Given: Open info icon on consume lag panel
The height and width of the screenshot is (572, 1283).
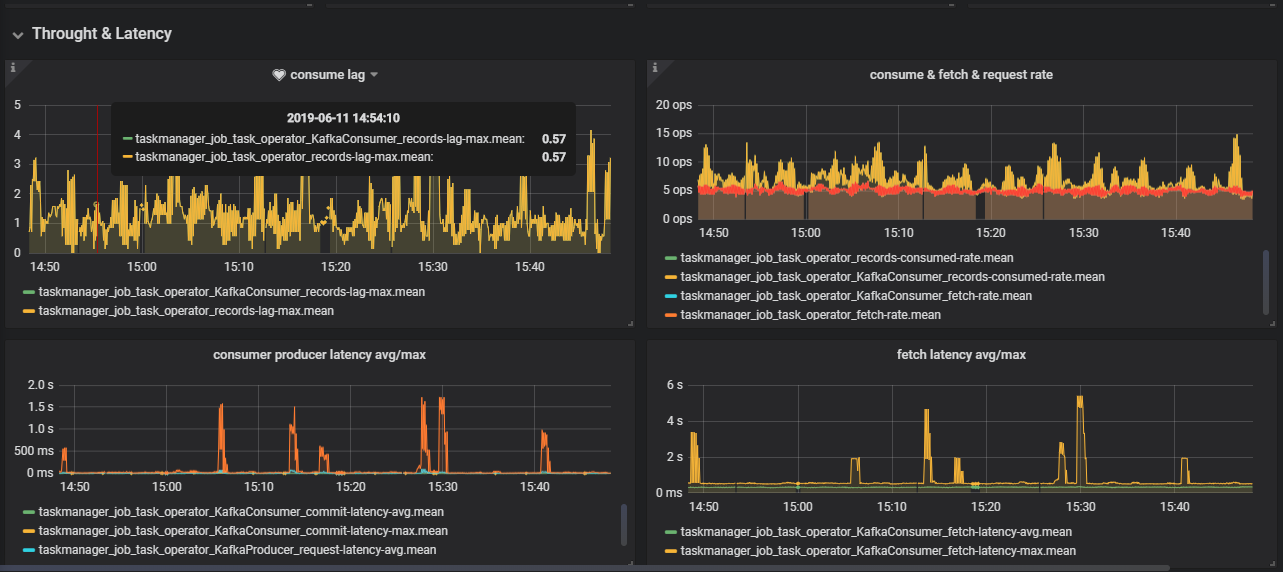Looking at the screenshot, I should (x=13, y=68).
